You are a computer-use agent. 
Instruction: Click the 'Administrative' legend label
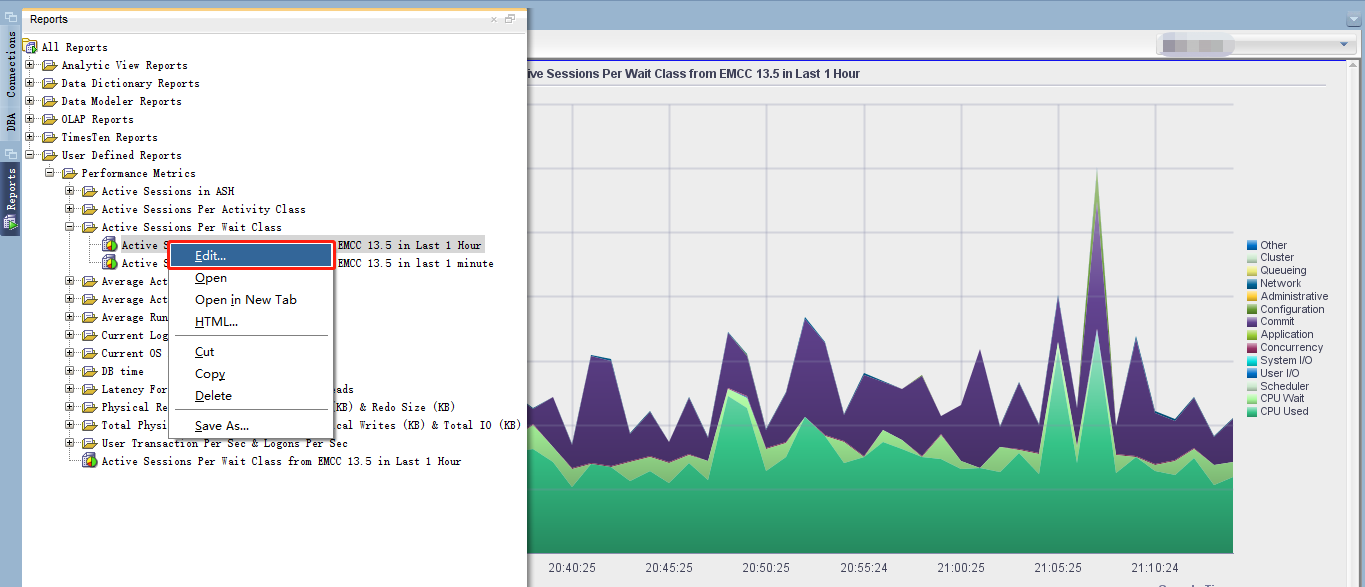(x=1294, y=296)
